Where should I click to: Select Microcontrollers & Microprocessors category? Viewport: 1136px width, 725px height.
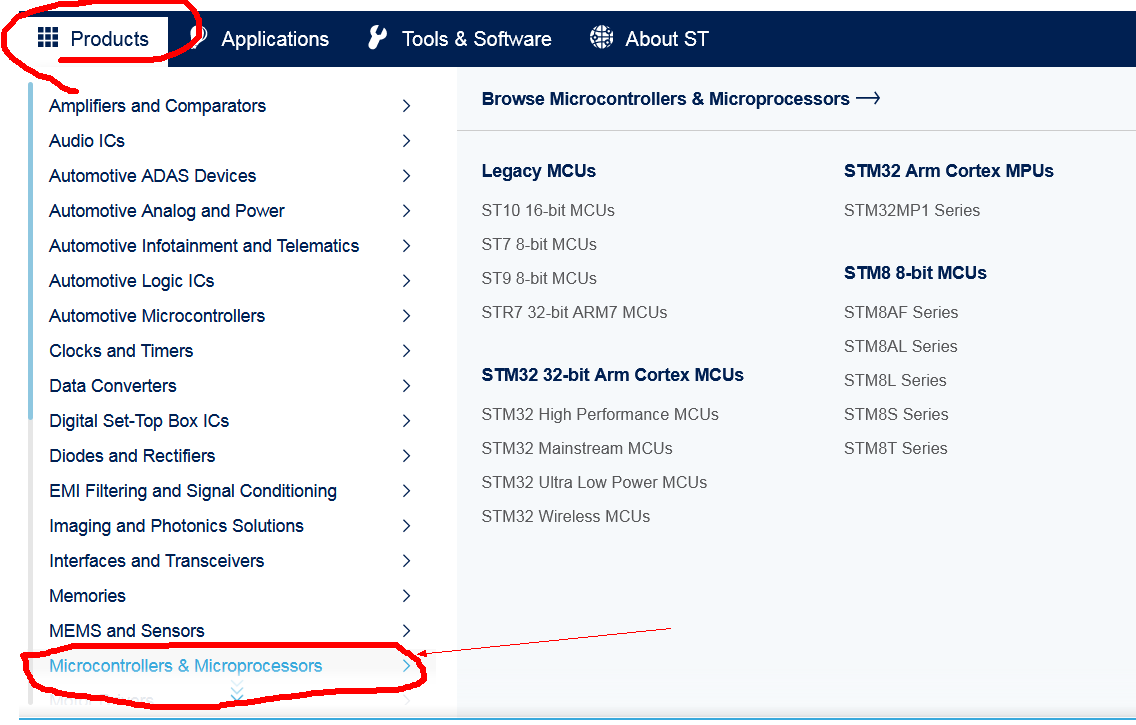click(x=185, y=666)
